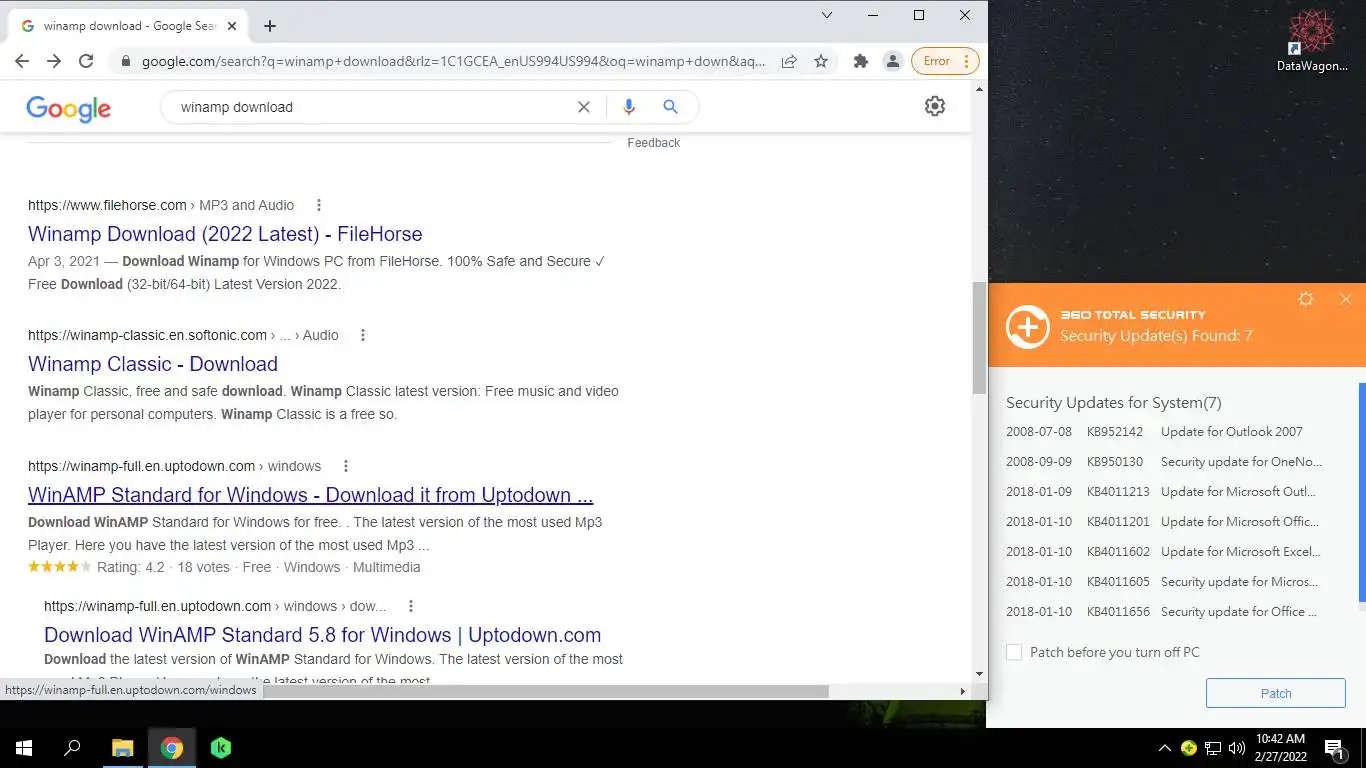Click the winamp-classic softonic breadcrumb URL
The width and height of the screenshot is (1366, 768).
(183, 335)
